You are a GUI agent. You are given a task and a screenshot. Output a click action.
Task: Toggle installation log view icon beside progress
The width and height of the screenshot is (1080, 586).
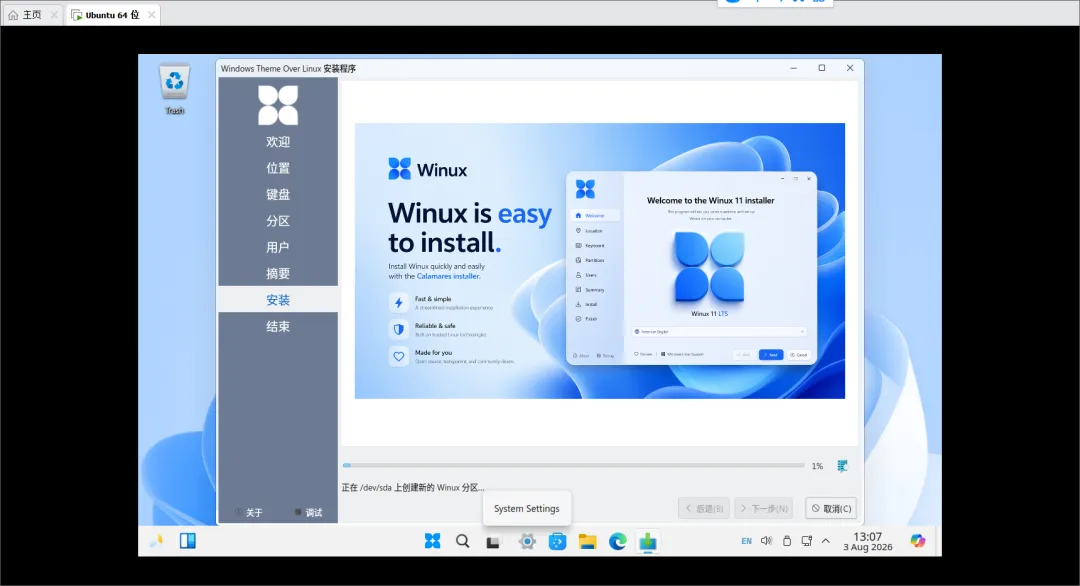pyautogui.click(x=842, y=466)
